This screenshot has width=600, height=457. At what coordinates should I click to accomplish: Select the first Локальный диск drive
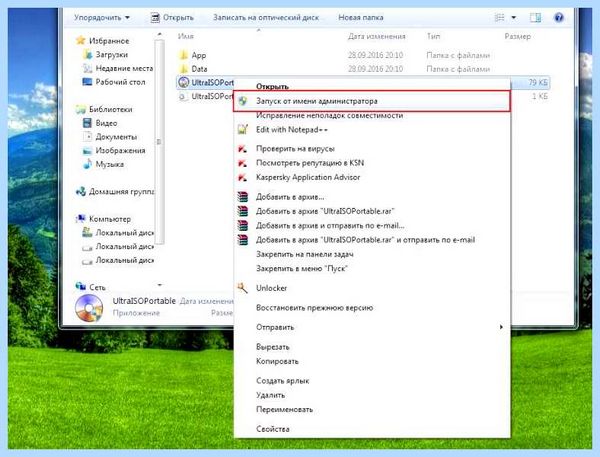pos(118,232)
